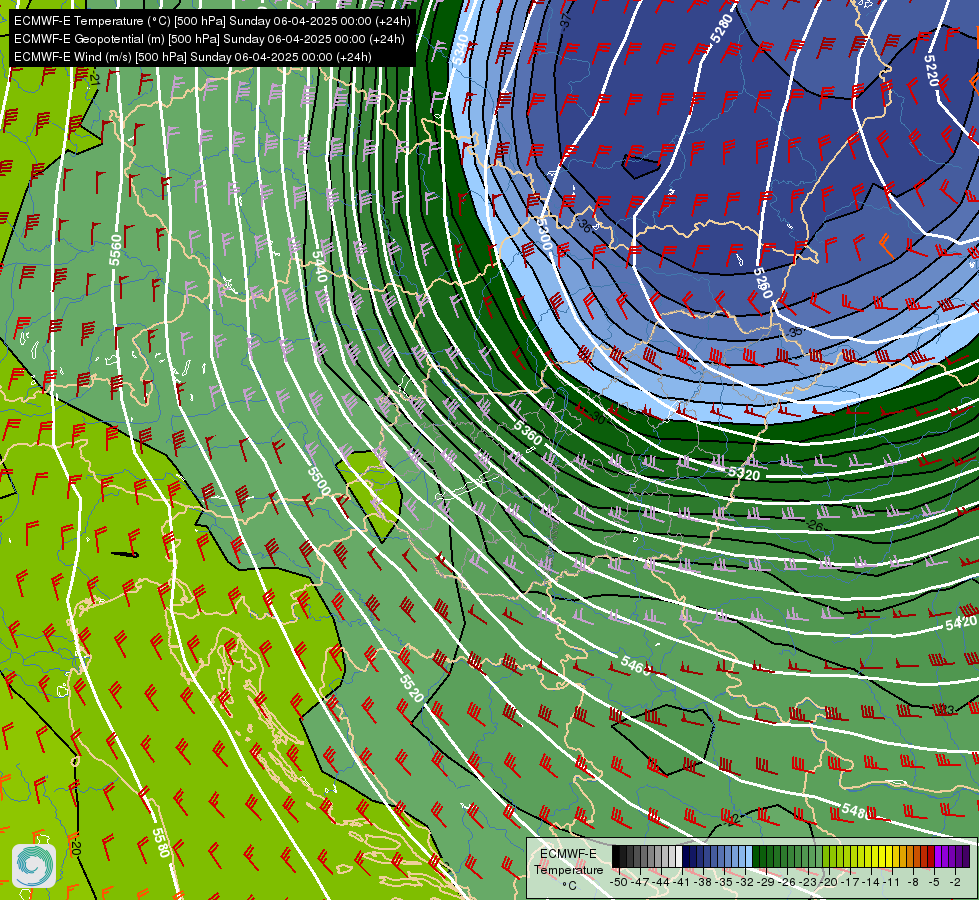Click the light blue legend swatch above -32

coord(749,856)
